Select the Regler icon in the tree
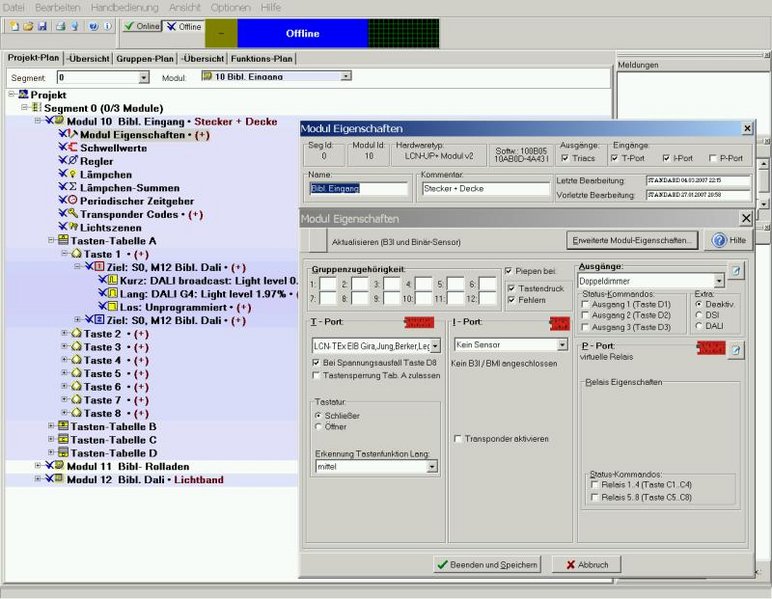Viewport: 772px width, 599px height. click(x=73, y=160)
